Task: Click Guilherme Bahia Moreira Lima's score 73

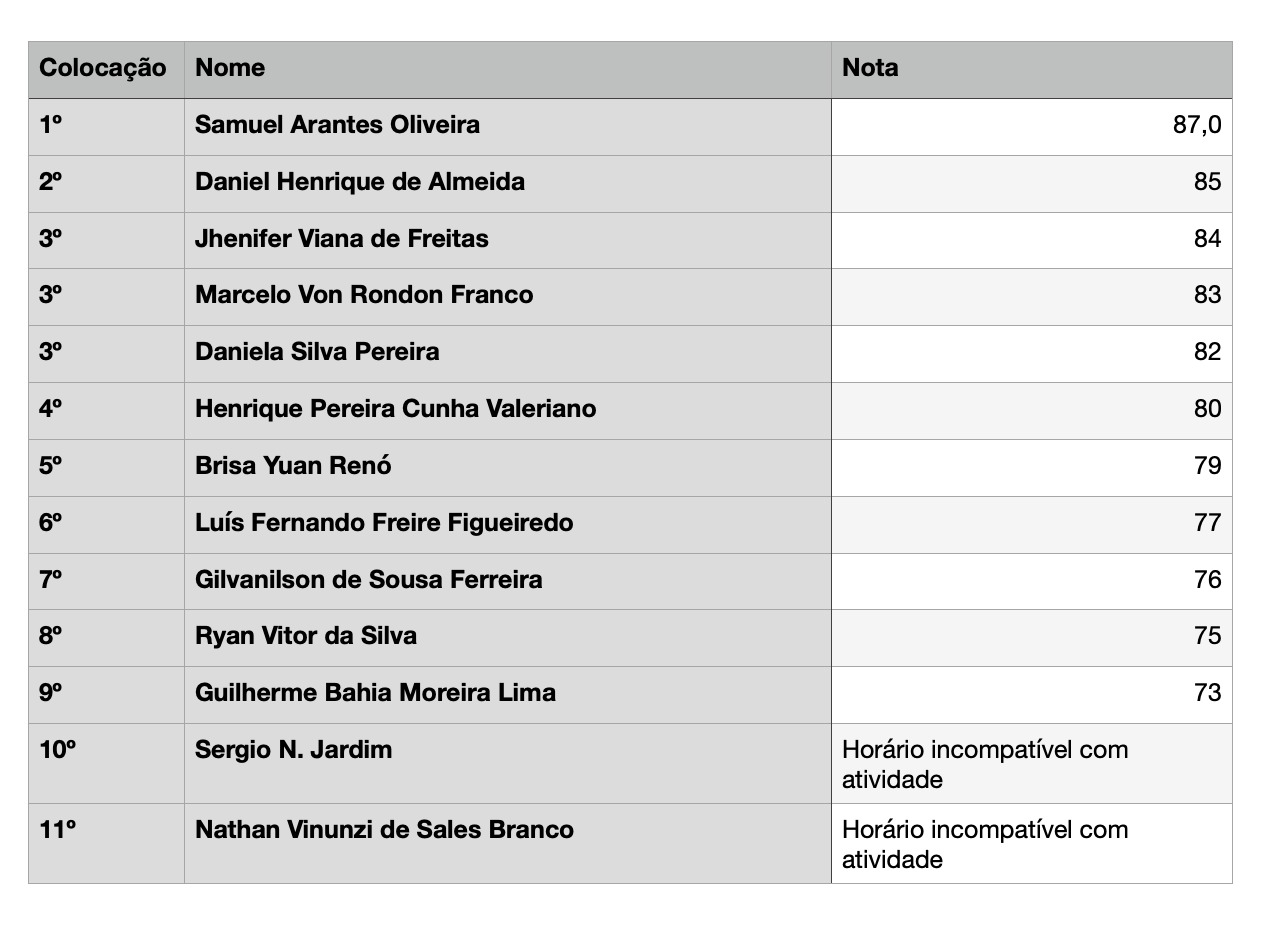Action: coord(1206,693)
